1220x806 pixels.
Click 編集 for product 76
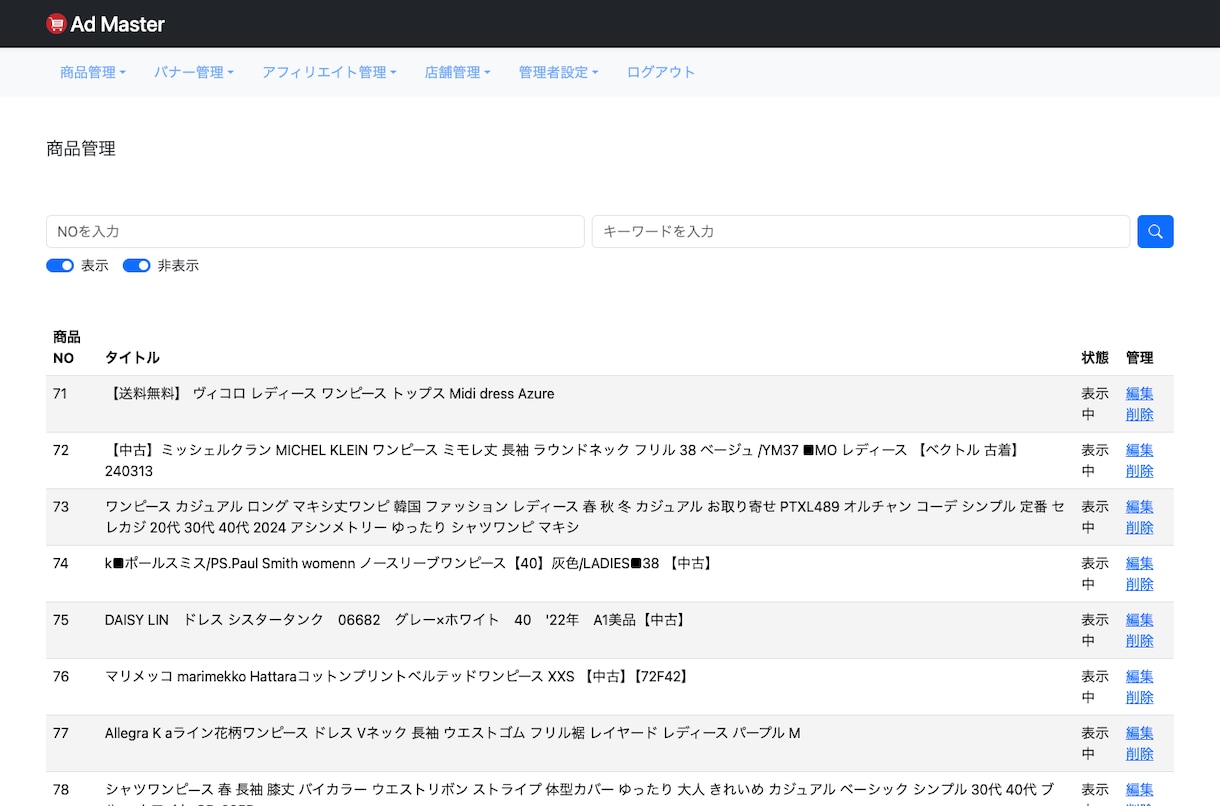click(x=1140, y=676)
